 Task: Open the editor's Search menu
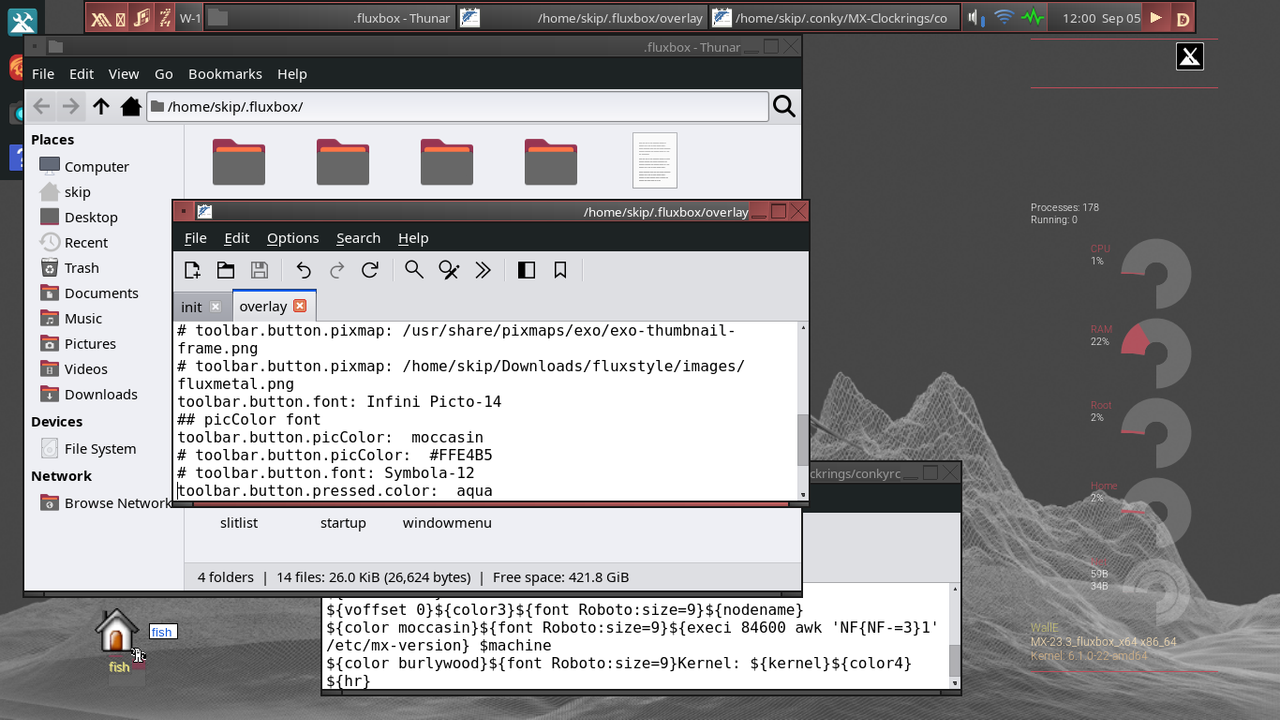tap(358, 238)
